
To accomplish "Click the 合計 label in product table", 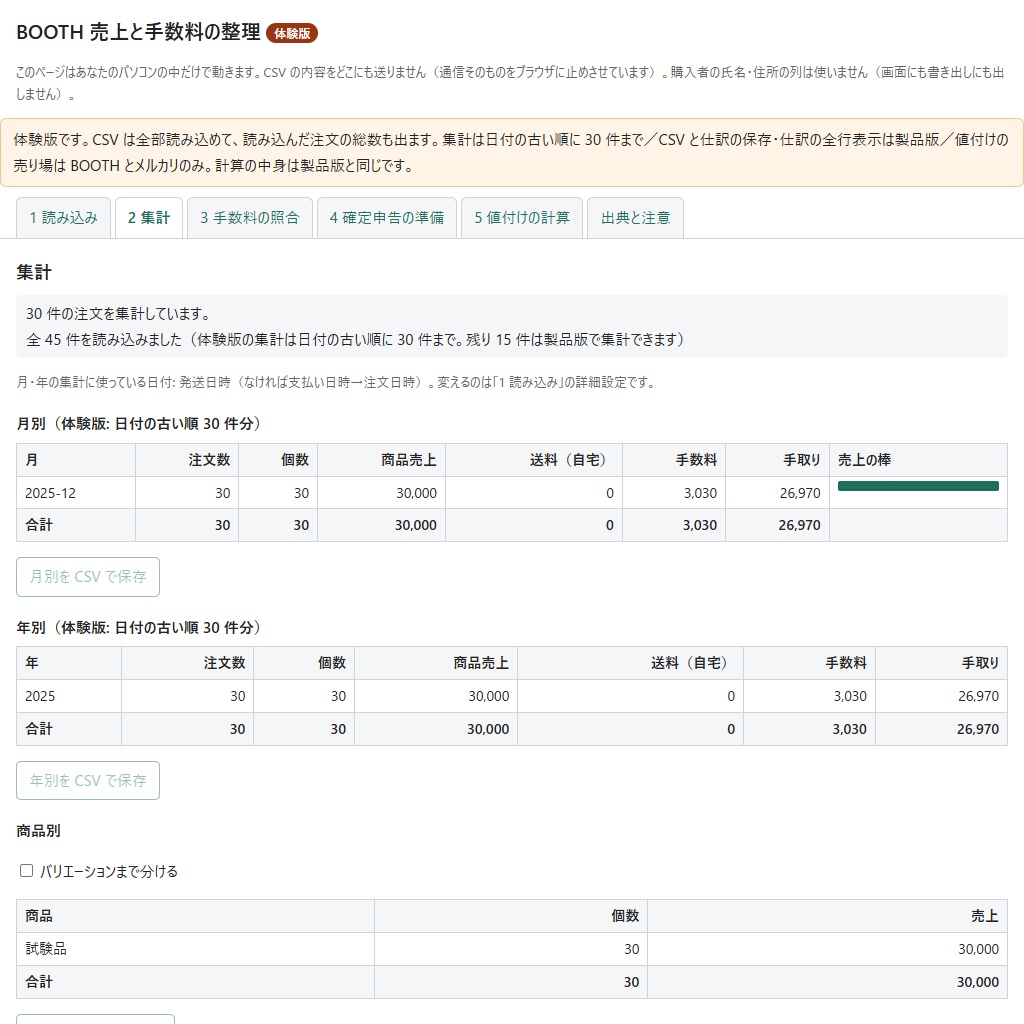I will [x=39, y=982].
